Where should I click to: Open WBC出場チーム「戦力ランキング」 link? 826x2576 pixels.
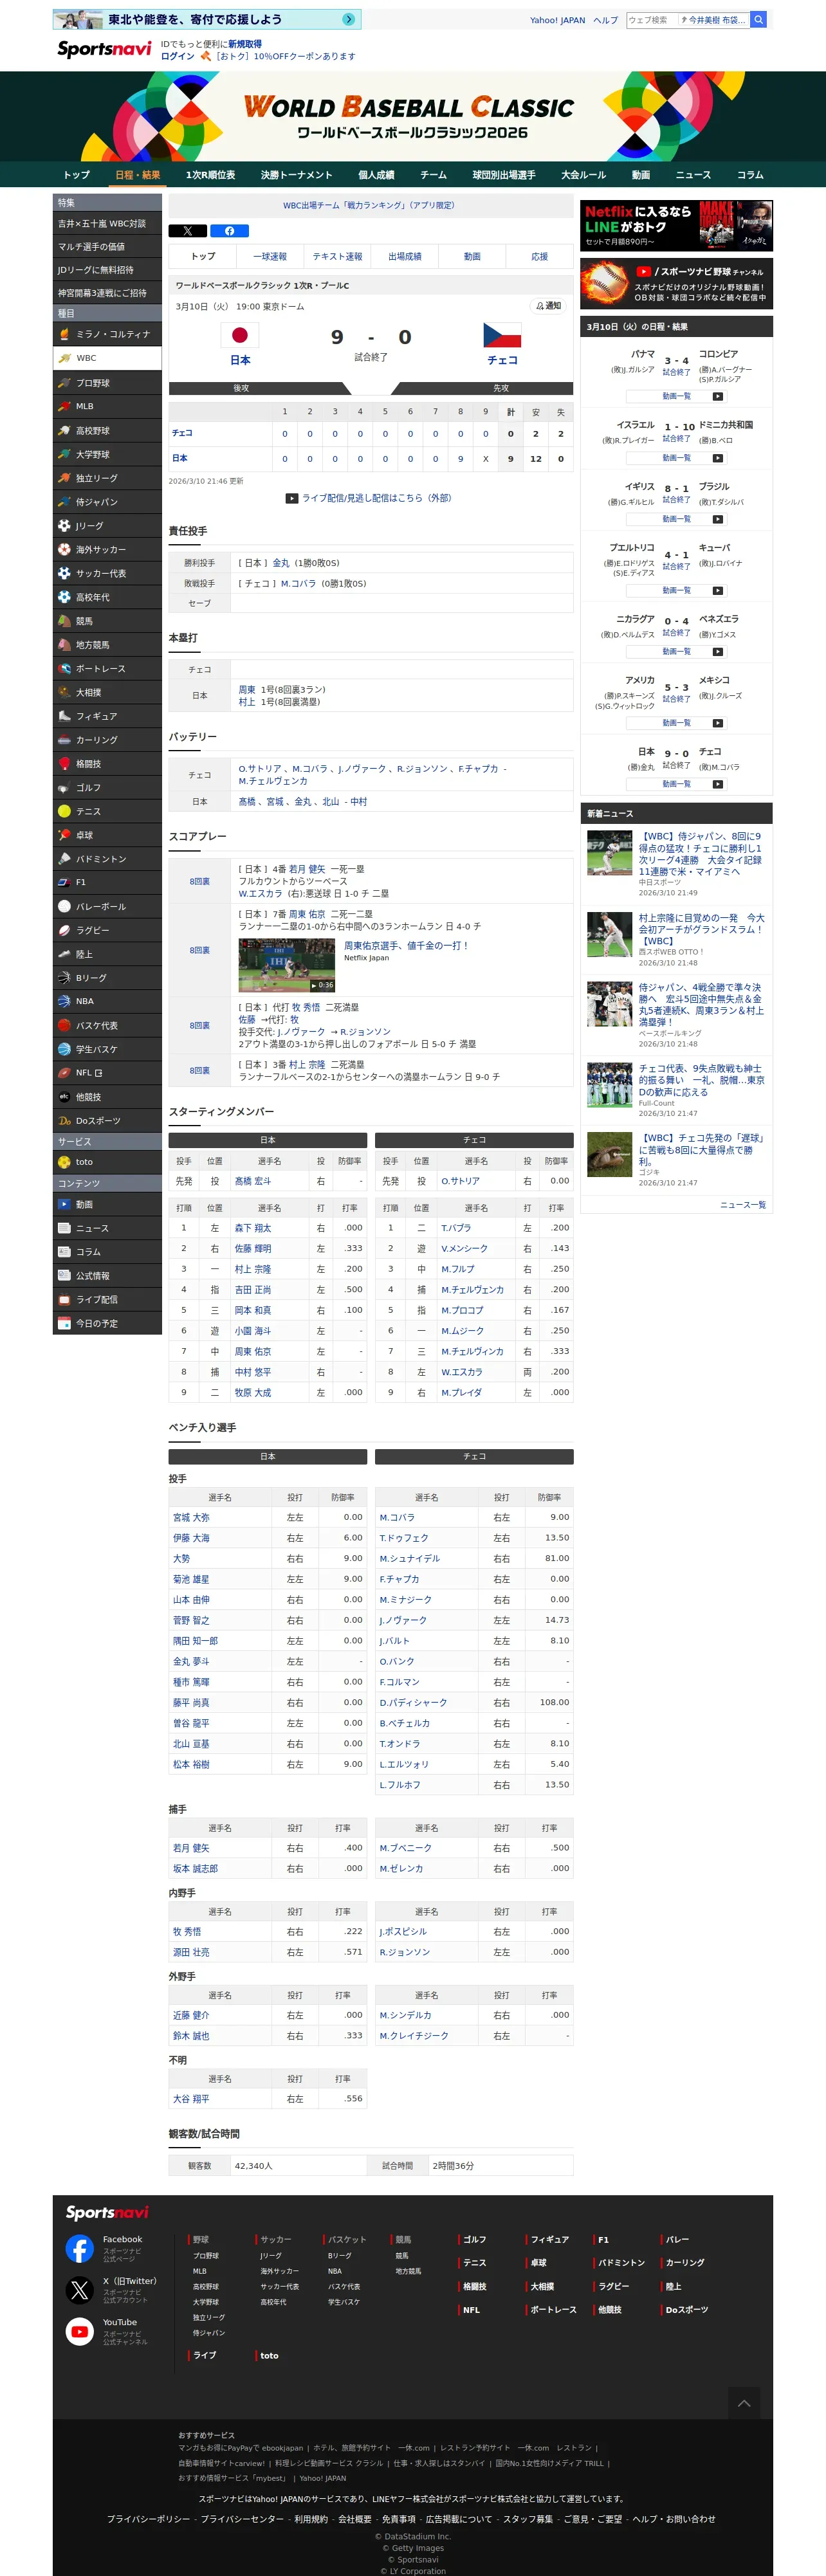coord(369,205)
